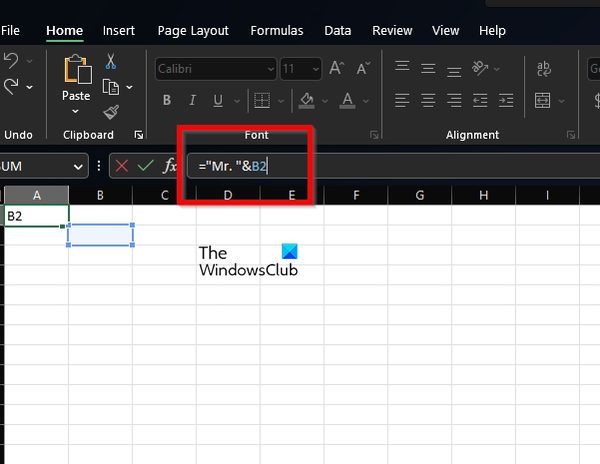
Task: Click Increase Indent icon
Action: coord(506,101)
